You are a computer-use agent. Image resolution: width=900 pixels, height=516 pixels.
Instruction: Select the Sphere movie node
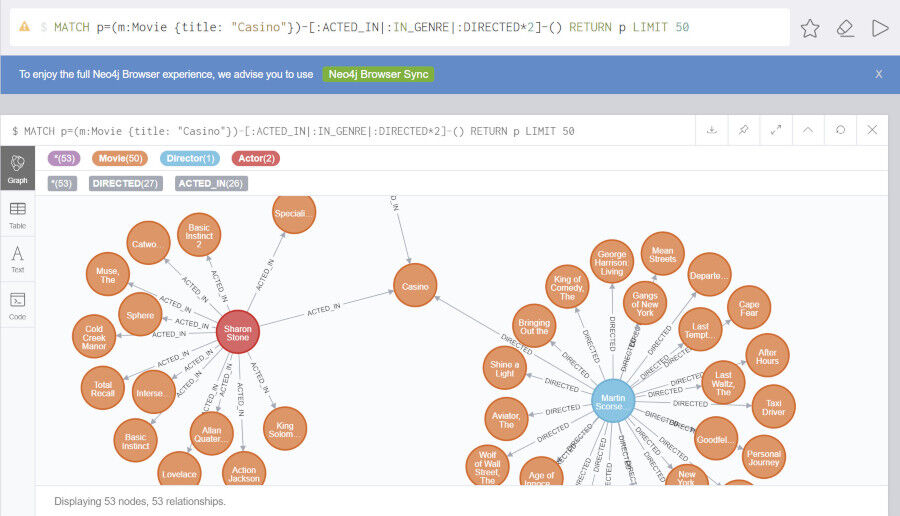[140, 315]
